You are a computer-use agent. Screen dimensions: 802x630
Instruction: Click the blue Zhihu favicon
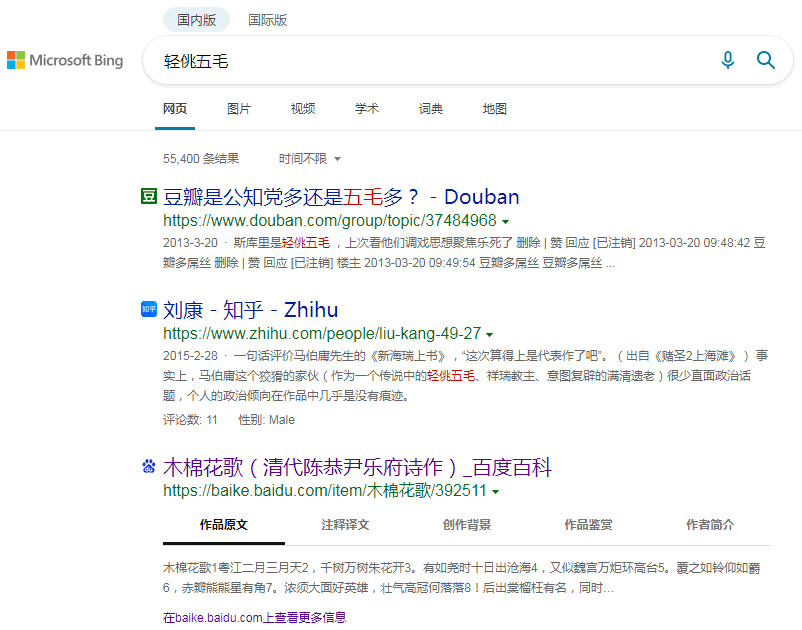pyautogui.click(x=149, y=309)
